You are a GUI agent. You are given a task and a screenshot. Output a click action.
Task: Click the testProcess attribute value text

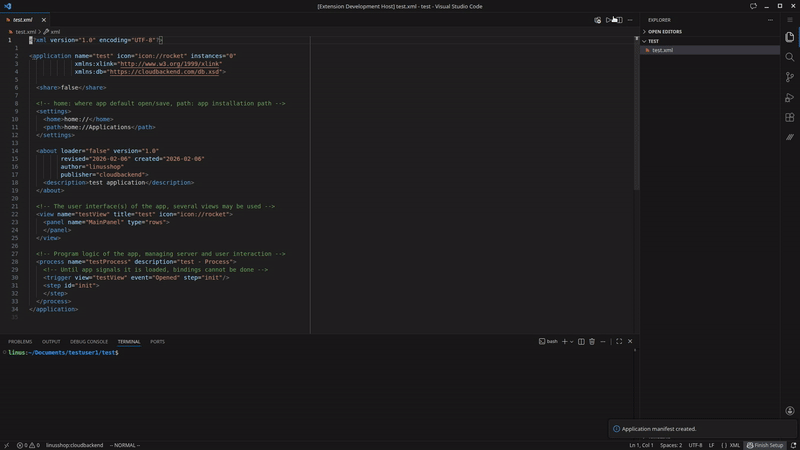(x=108, y=262)
